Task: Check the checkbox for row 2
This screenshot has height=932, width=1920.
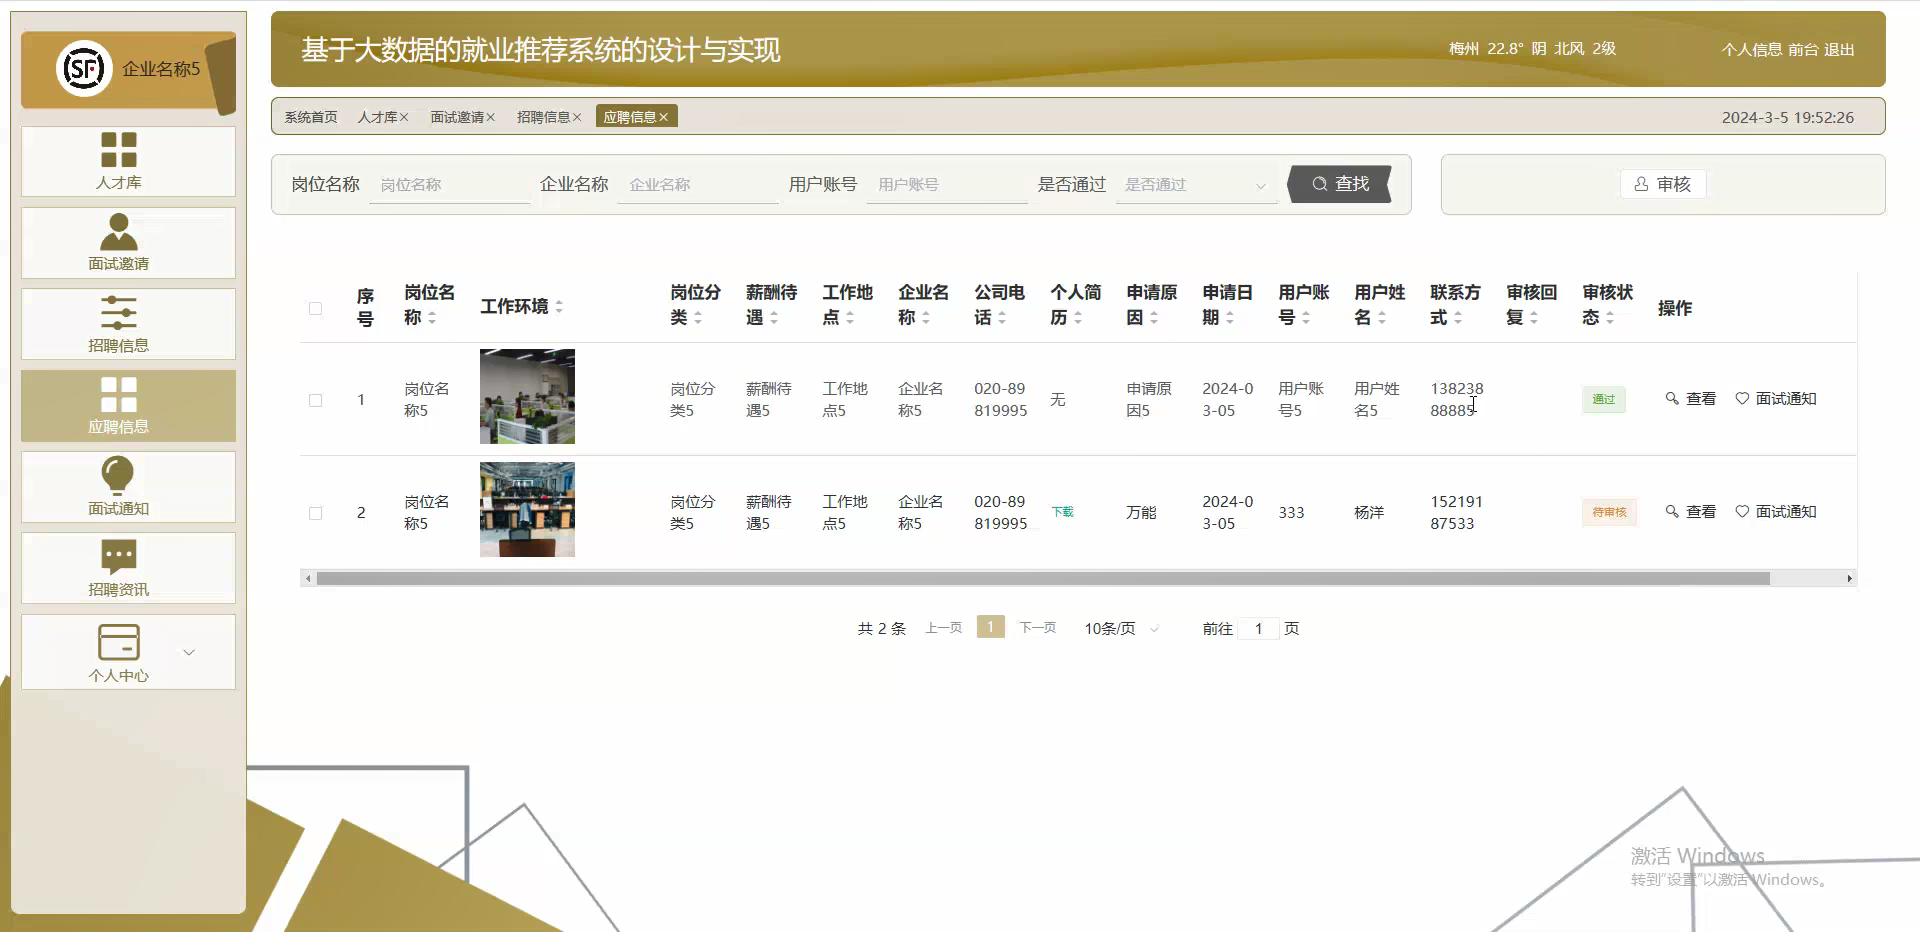Action: click(x=316, y=512)
